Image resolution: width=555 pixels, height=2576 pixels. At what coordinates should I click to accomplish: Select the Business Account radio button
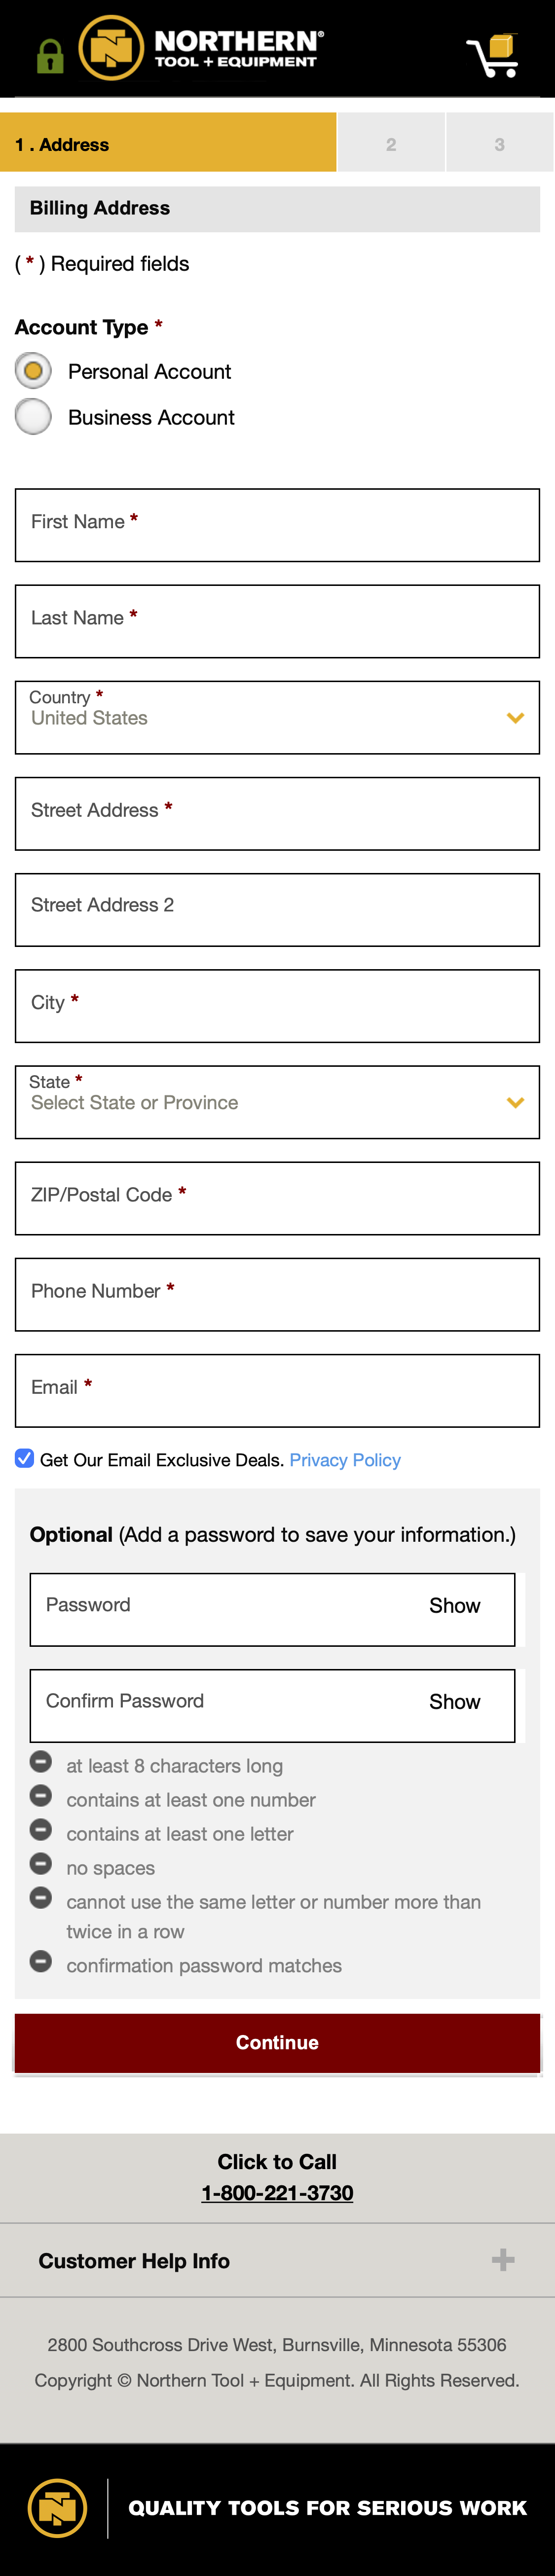[33, 417]
